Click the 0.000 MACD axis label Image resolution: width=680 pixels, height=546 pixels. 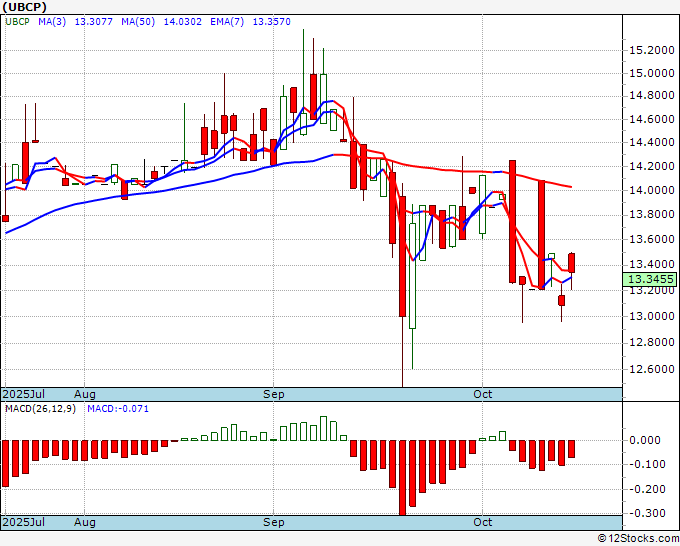click(647, 440)
